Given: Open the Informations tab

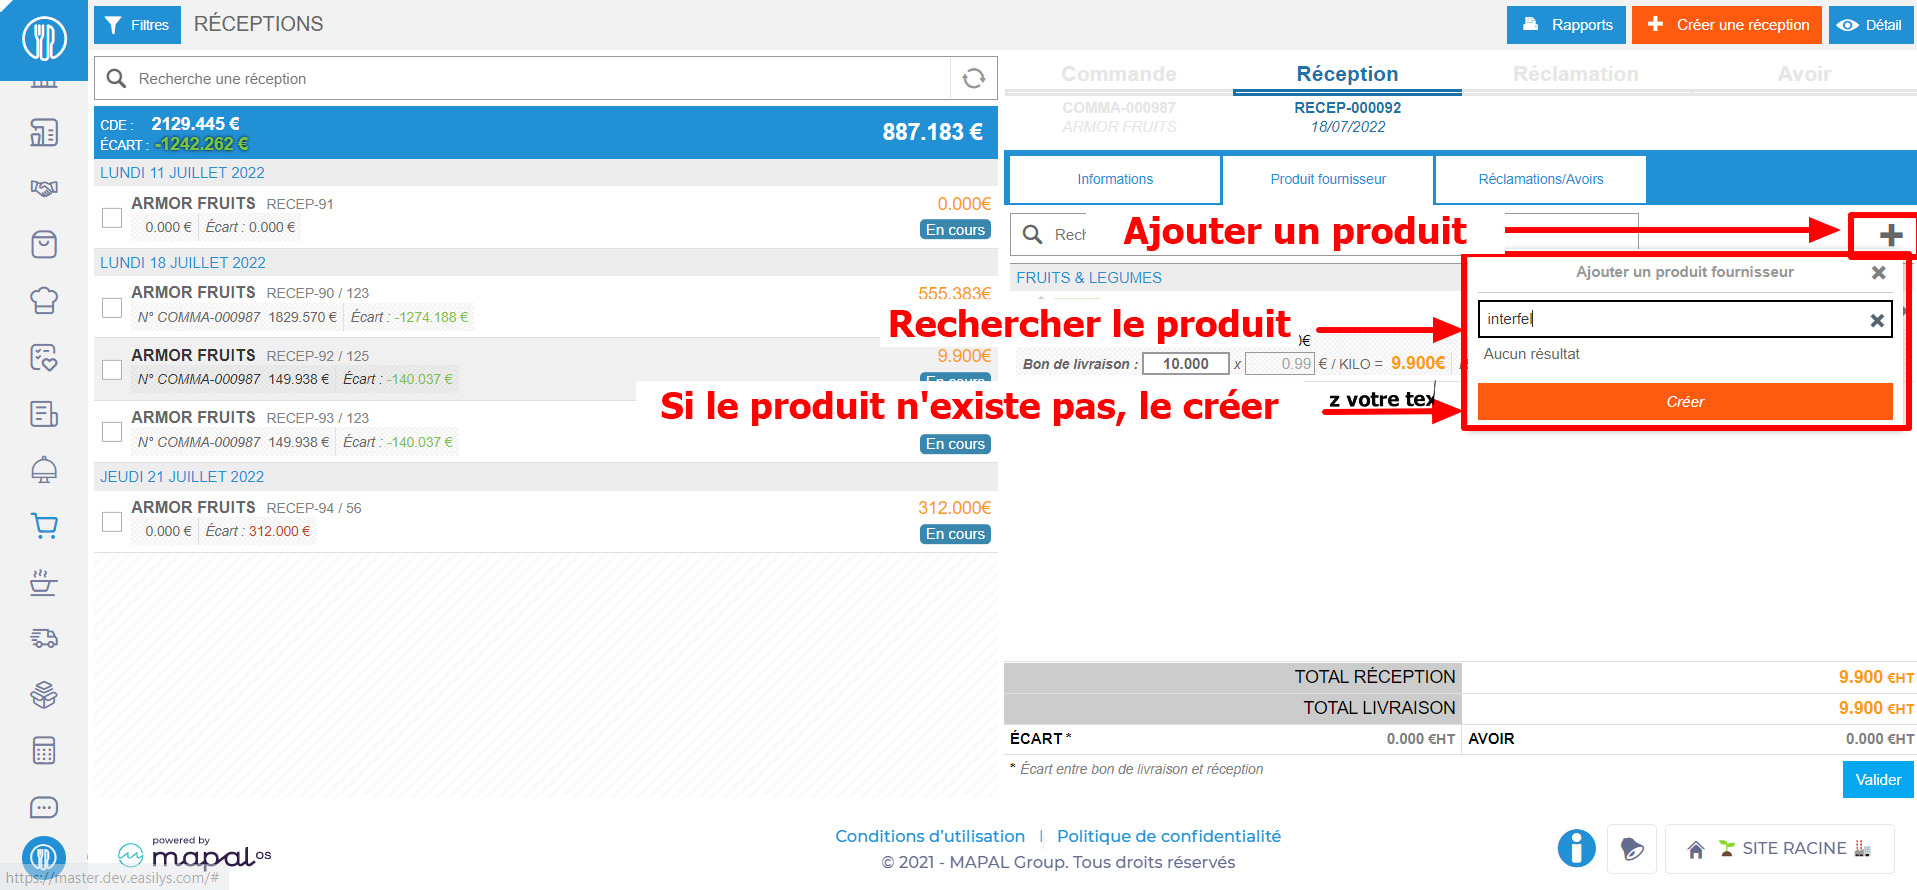Looking at the screenshot, I should [x=1115, y=179].
